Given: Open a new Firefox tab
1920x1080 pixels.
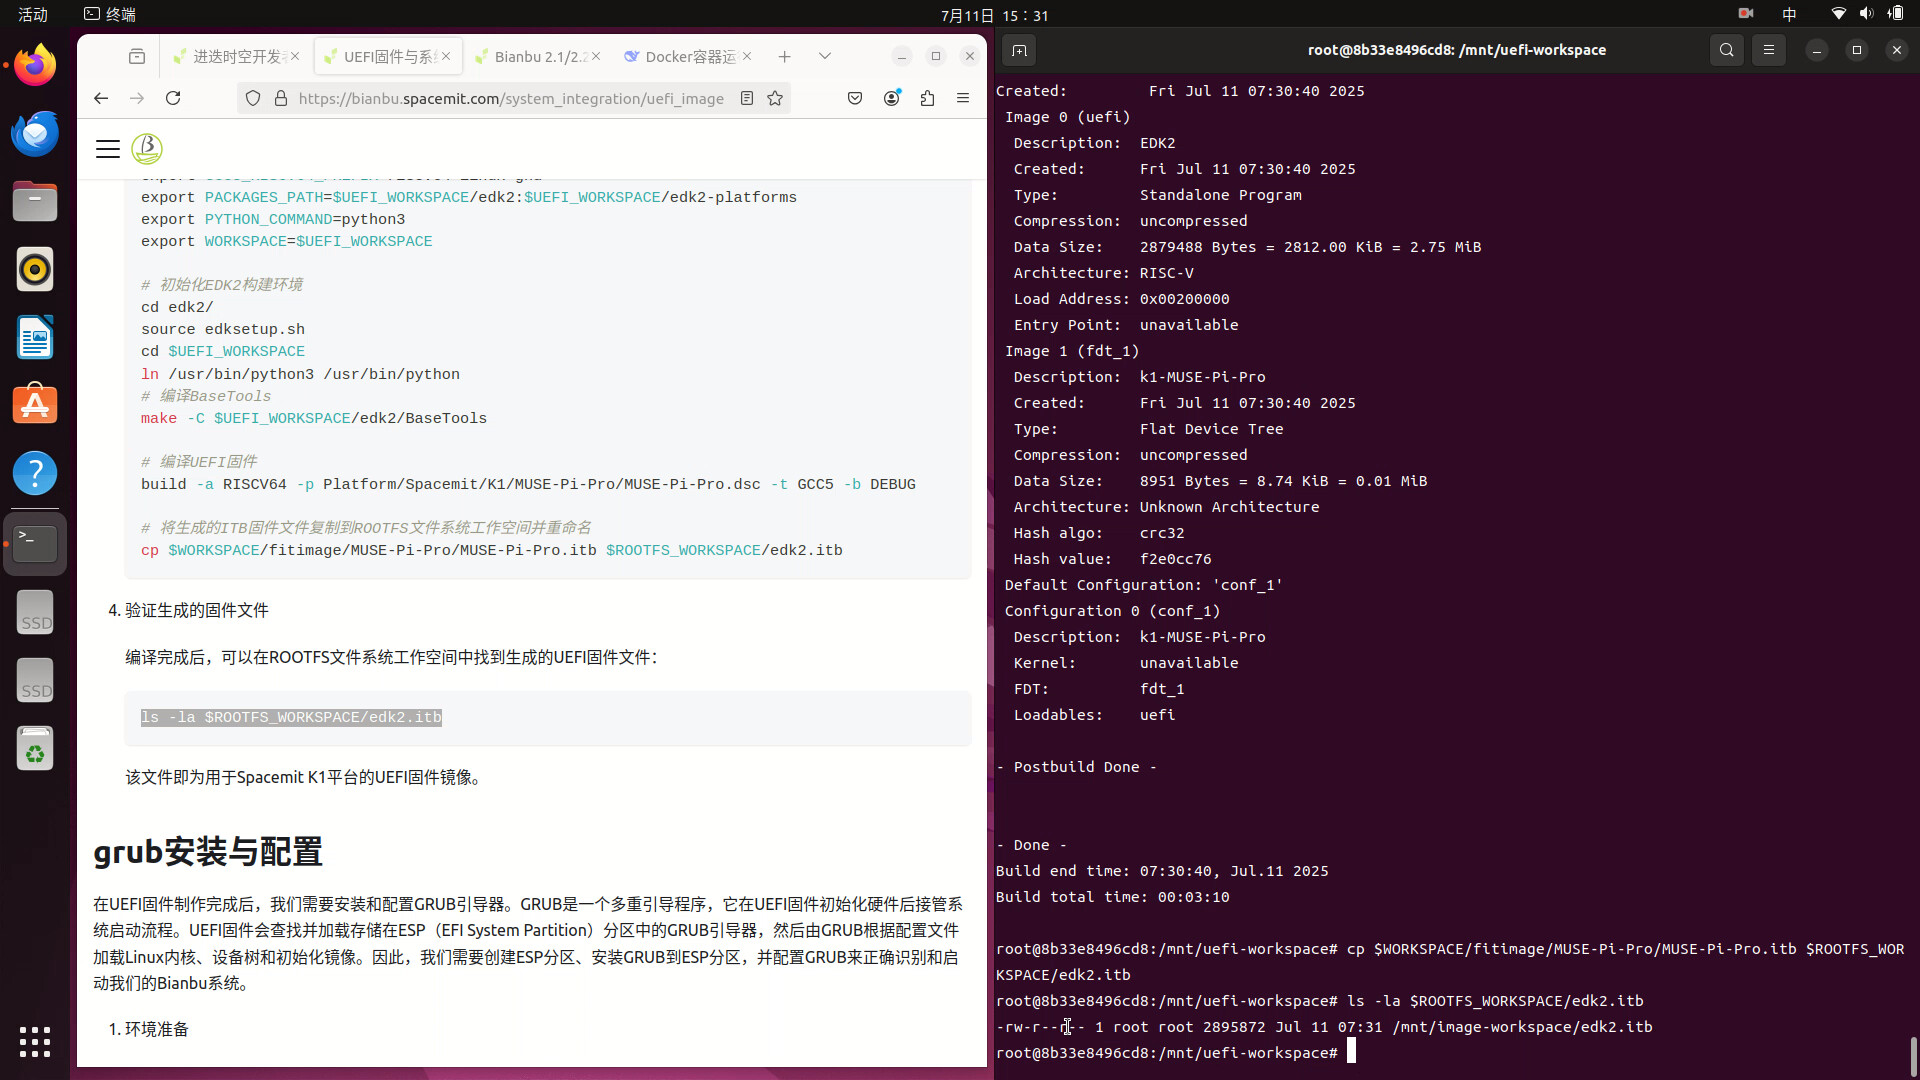Looking at the screenshot, I should coord(785,56).
